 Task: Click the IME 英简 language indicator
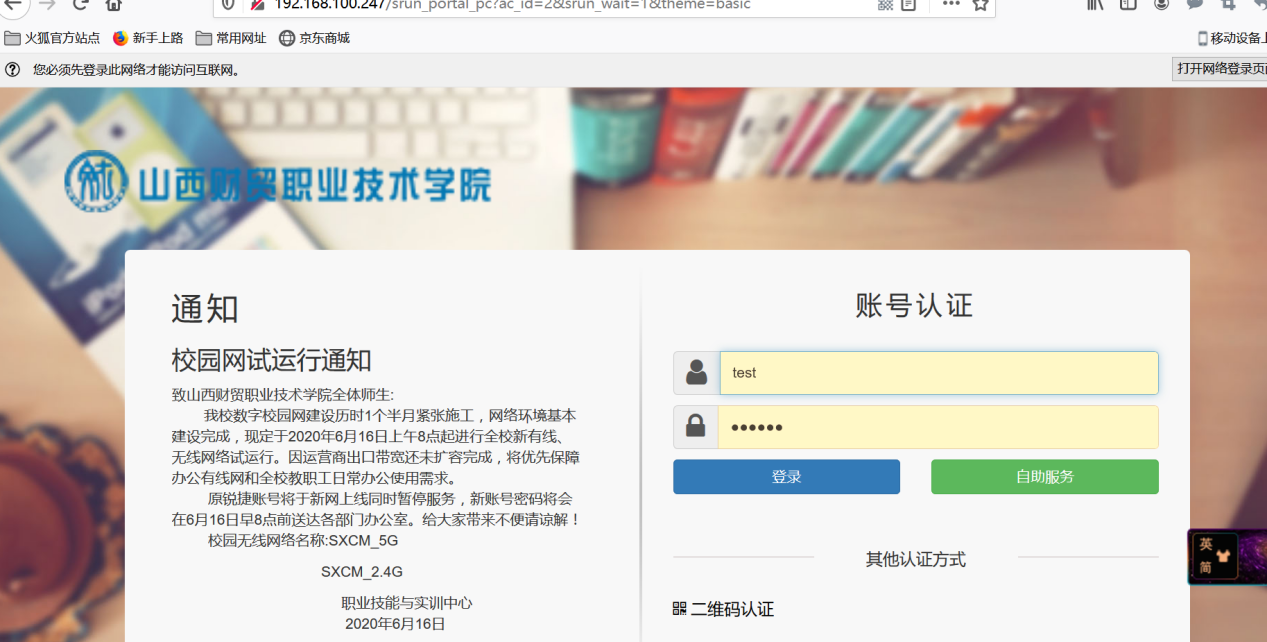[1215, 556]
